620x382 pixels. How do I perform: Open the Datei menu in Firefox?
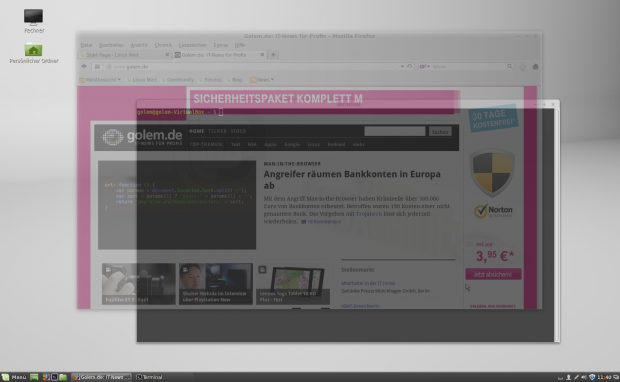pos(86,45)
